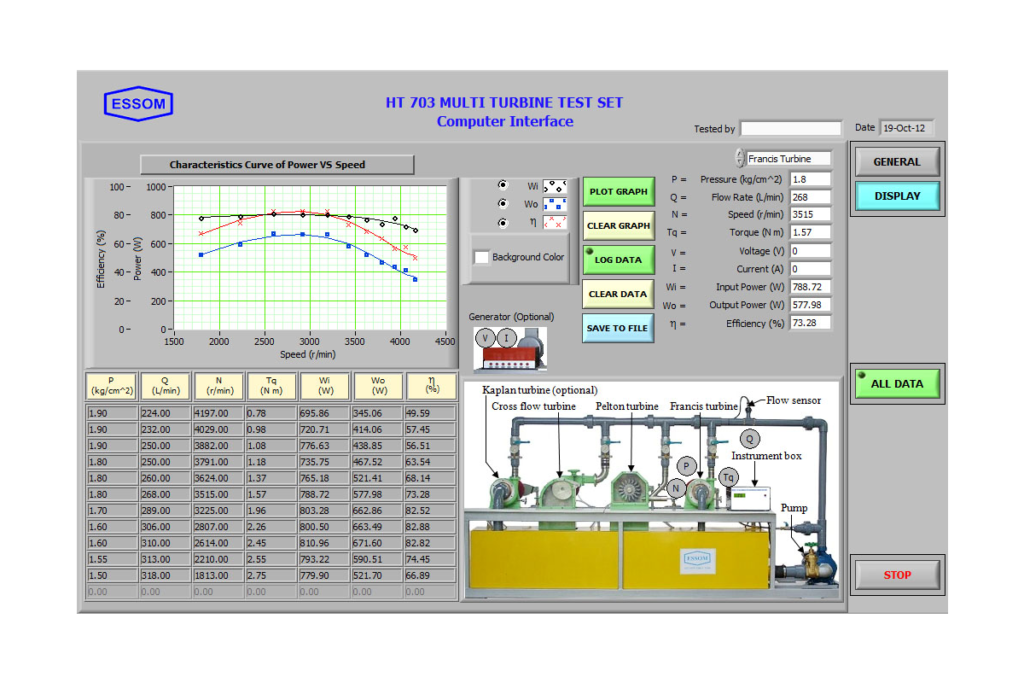
Task: Switch to the DISPLAY tab
Action: coord(897,197)
